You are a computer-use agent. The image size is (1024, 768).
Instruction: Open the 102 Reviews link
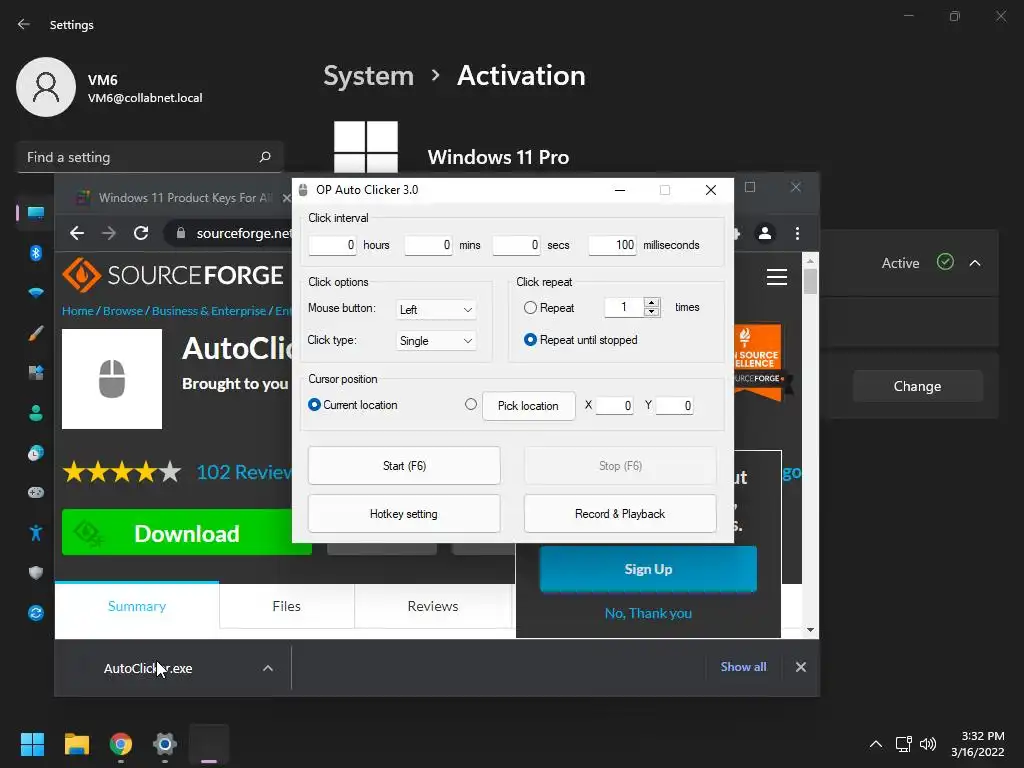click(x=244, y=472)
